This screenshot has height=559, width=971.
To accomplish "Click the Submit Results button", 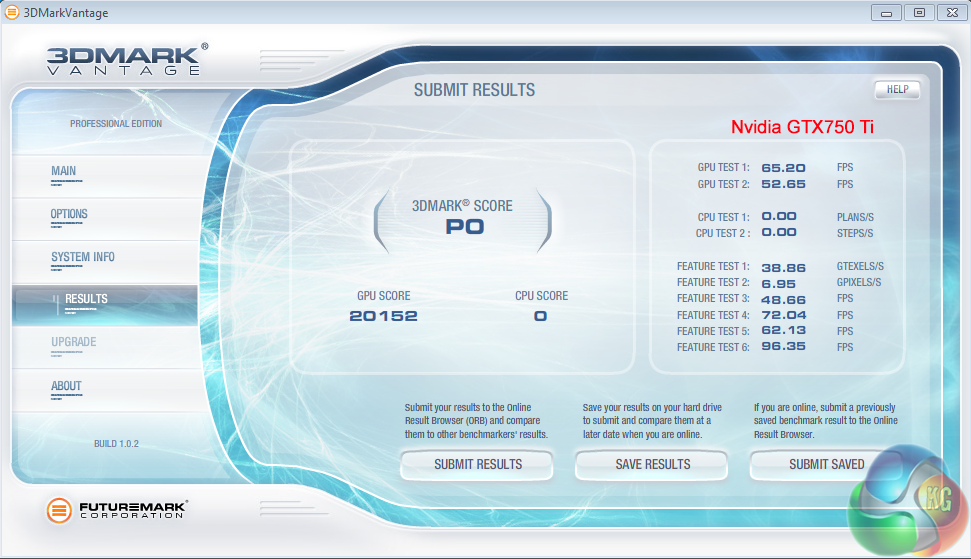I will [477, 464].
